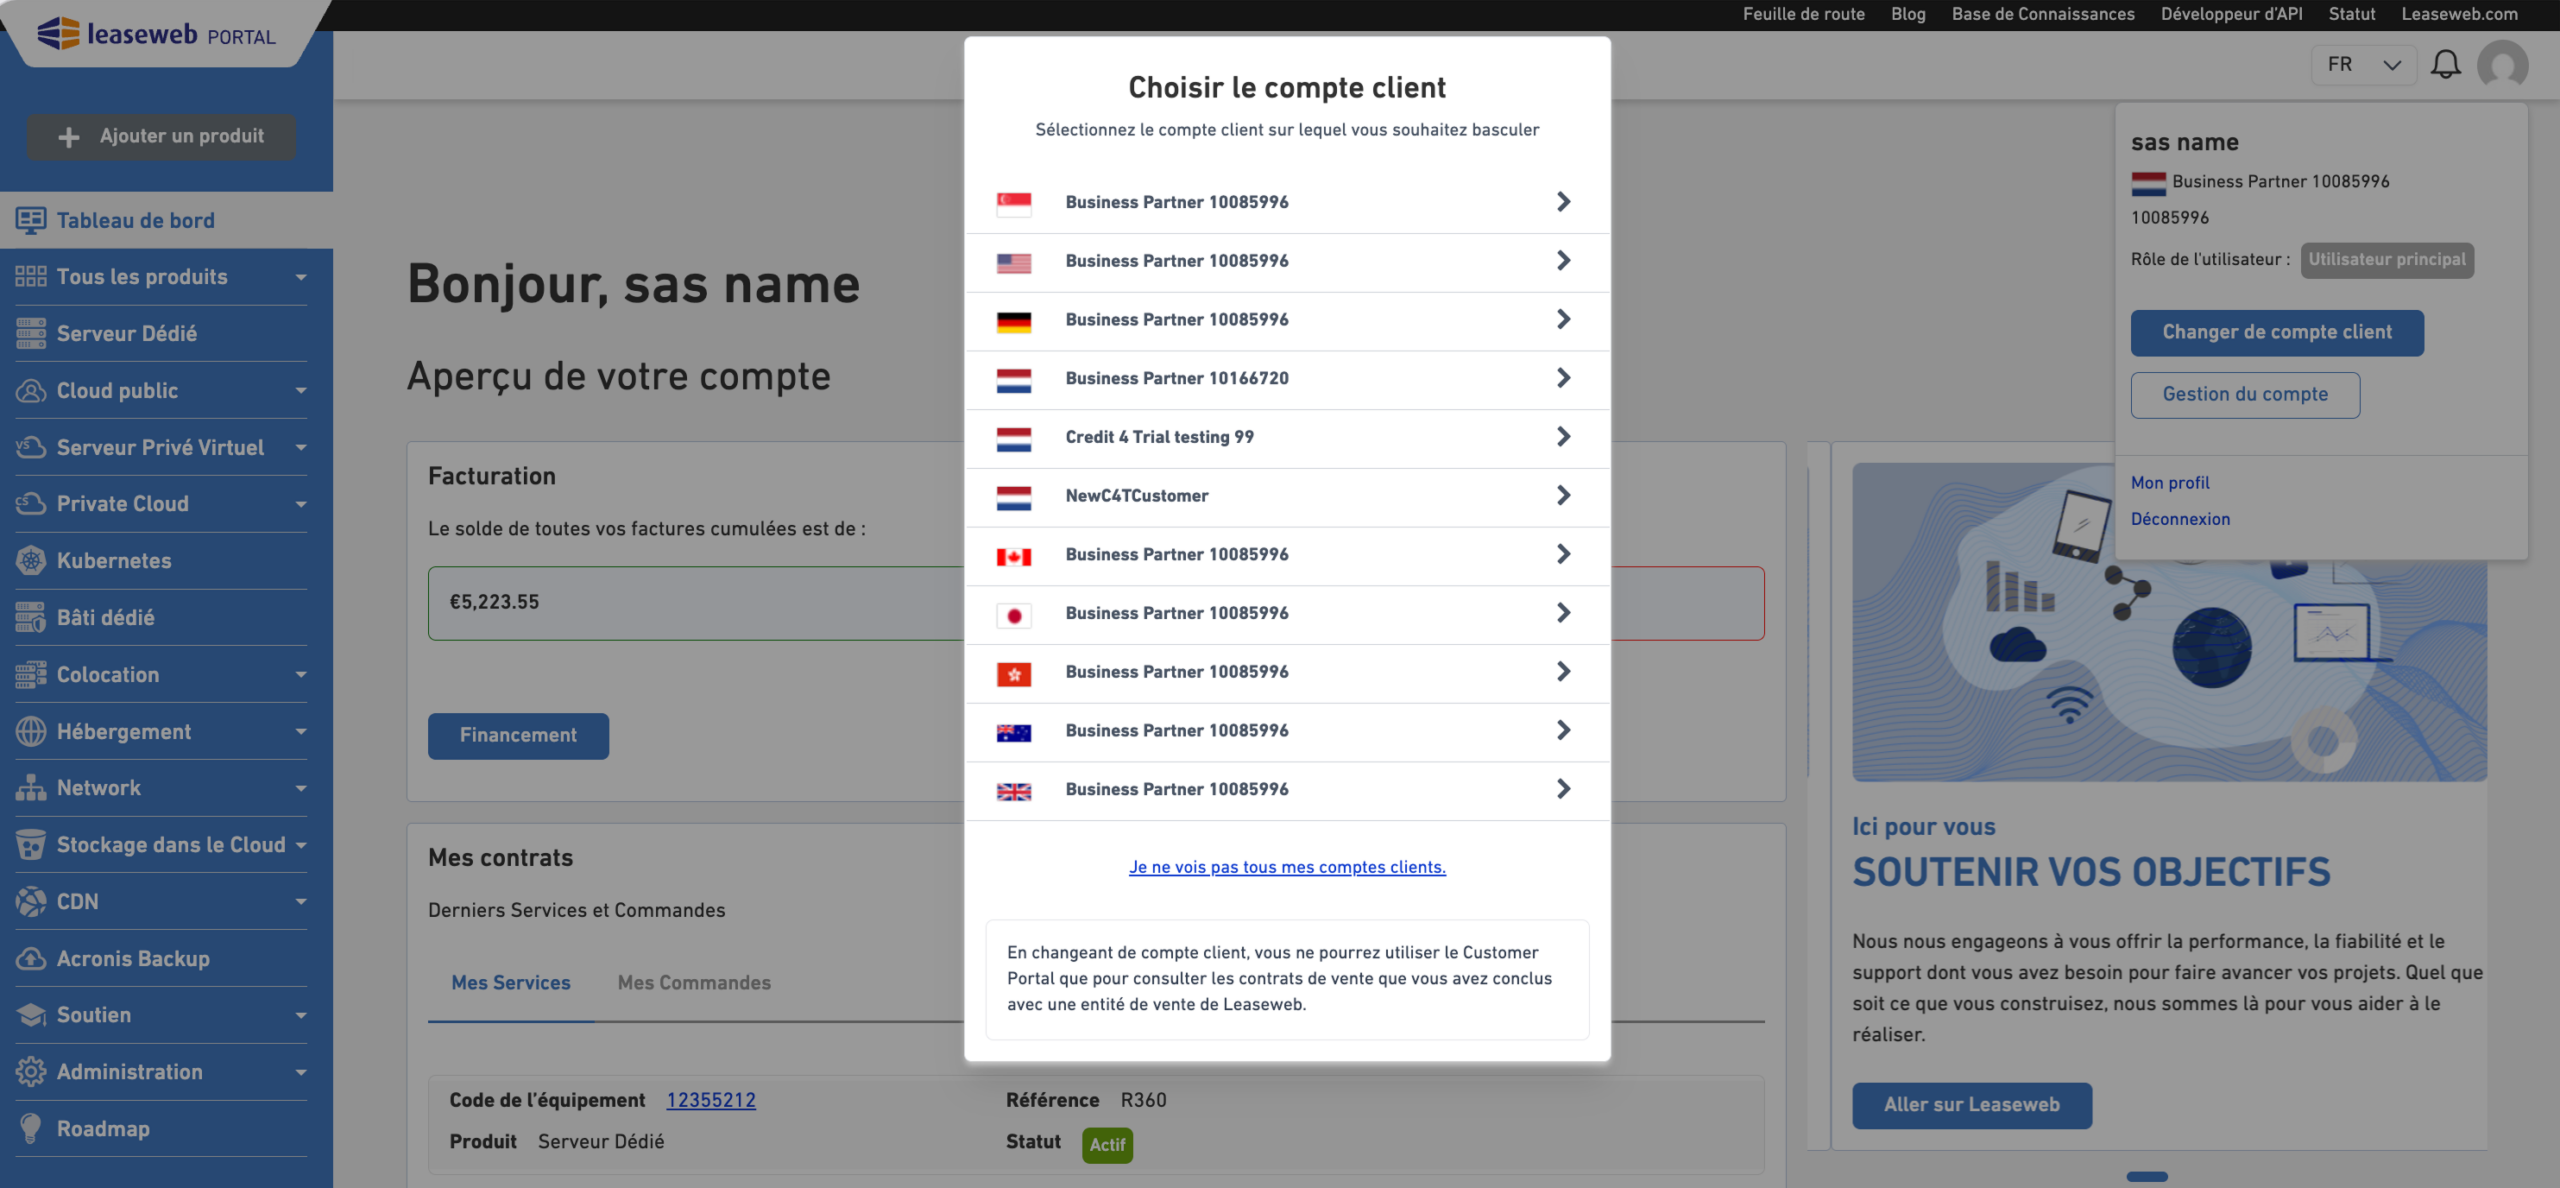Expand Serveur Privé Virtuel menu arrow
This screenshot has width=2560, height=1188.
coord(301,447)
